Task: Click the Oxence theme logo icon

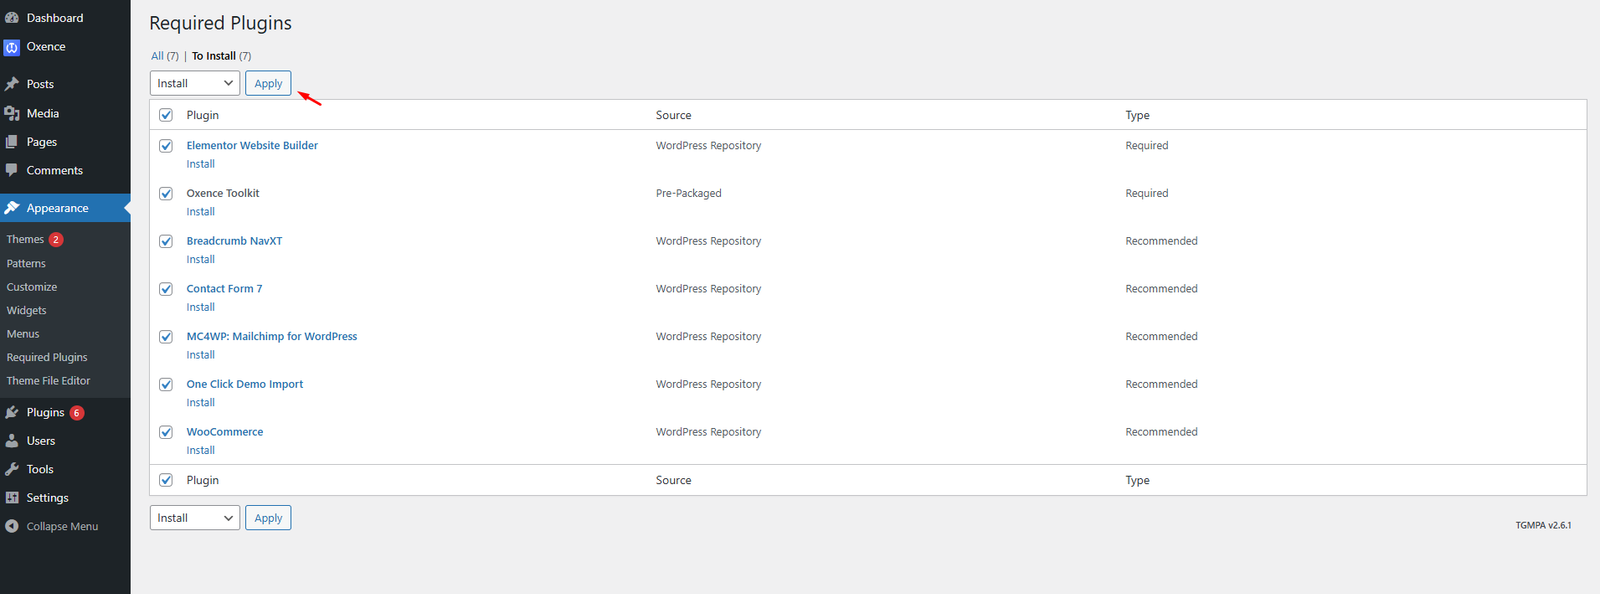Action: (x=12, y=47)
